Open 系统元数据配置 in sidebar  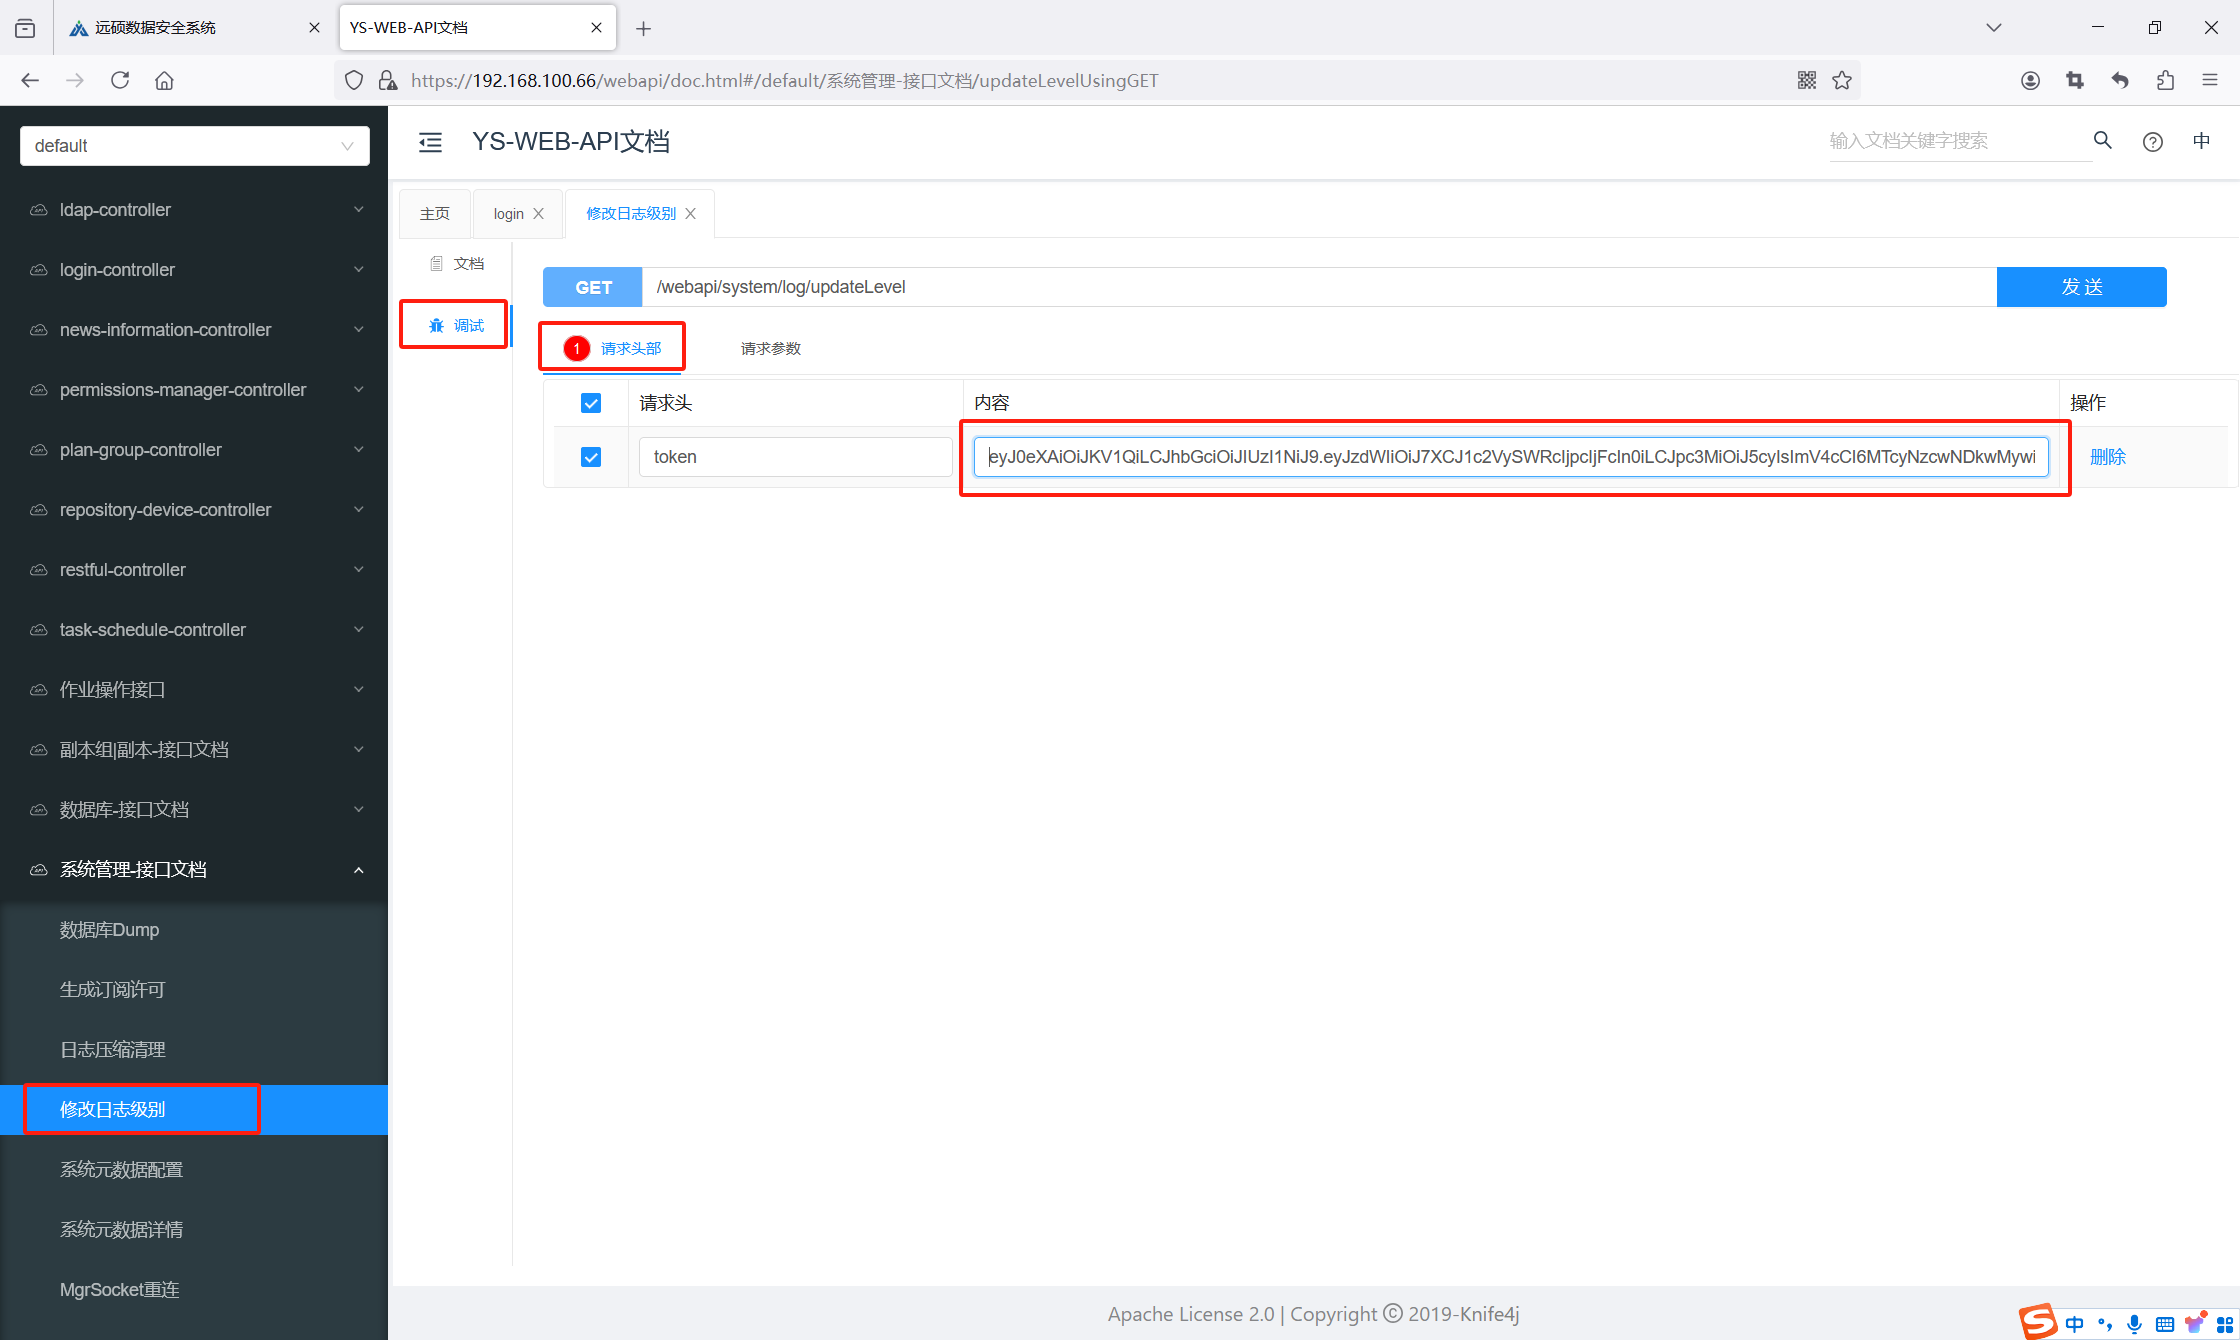coord(122,1170)
